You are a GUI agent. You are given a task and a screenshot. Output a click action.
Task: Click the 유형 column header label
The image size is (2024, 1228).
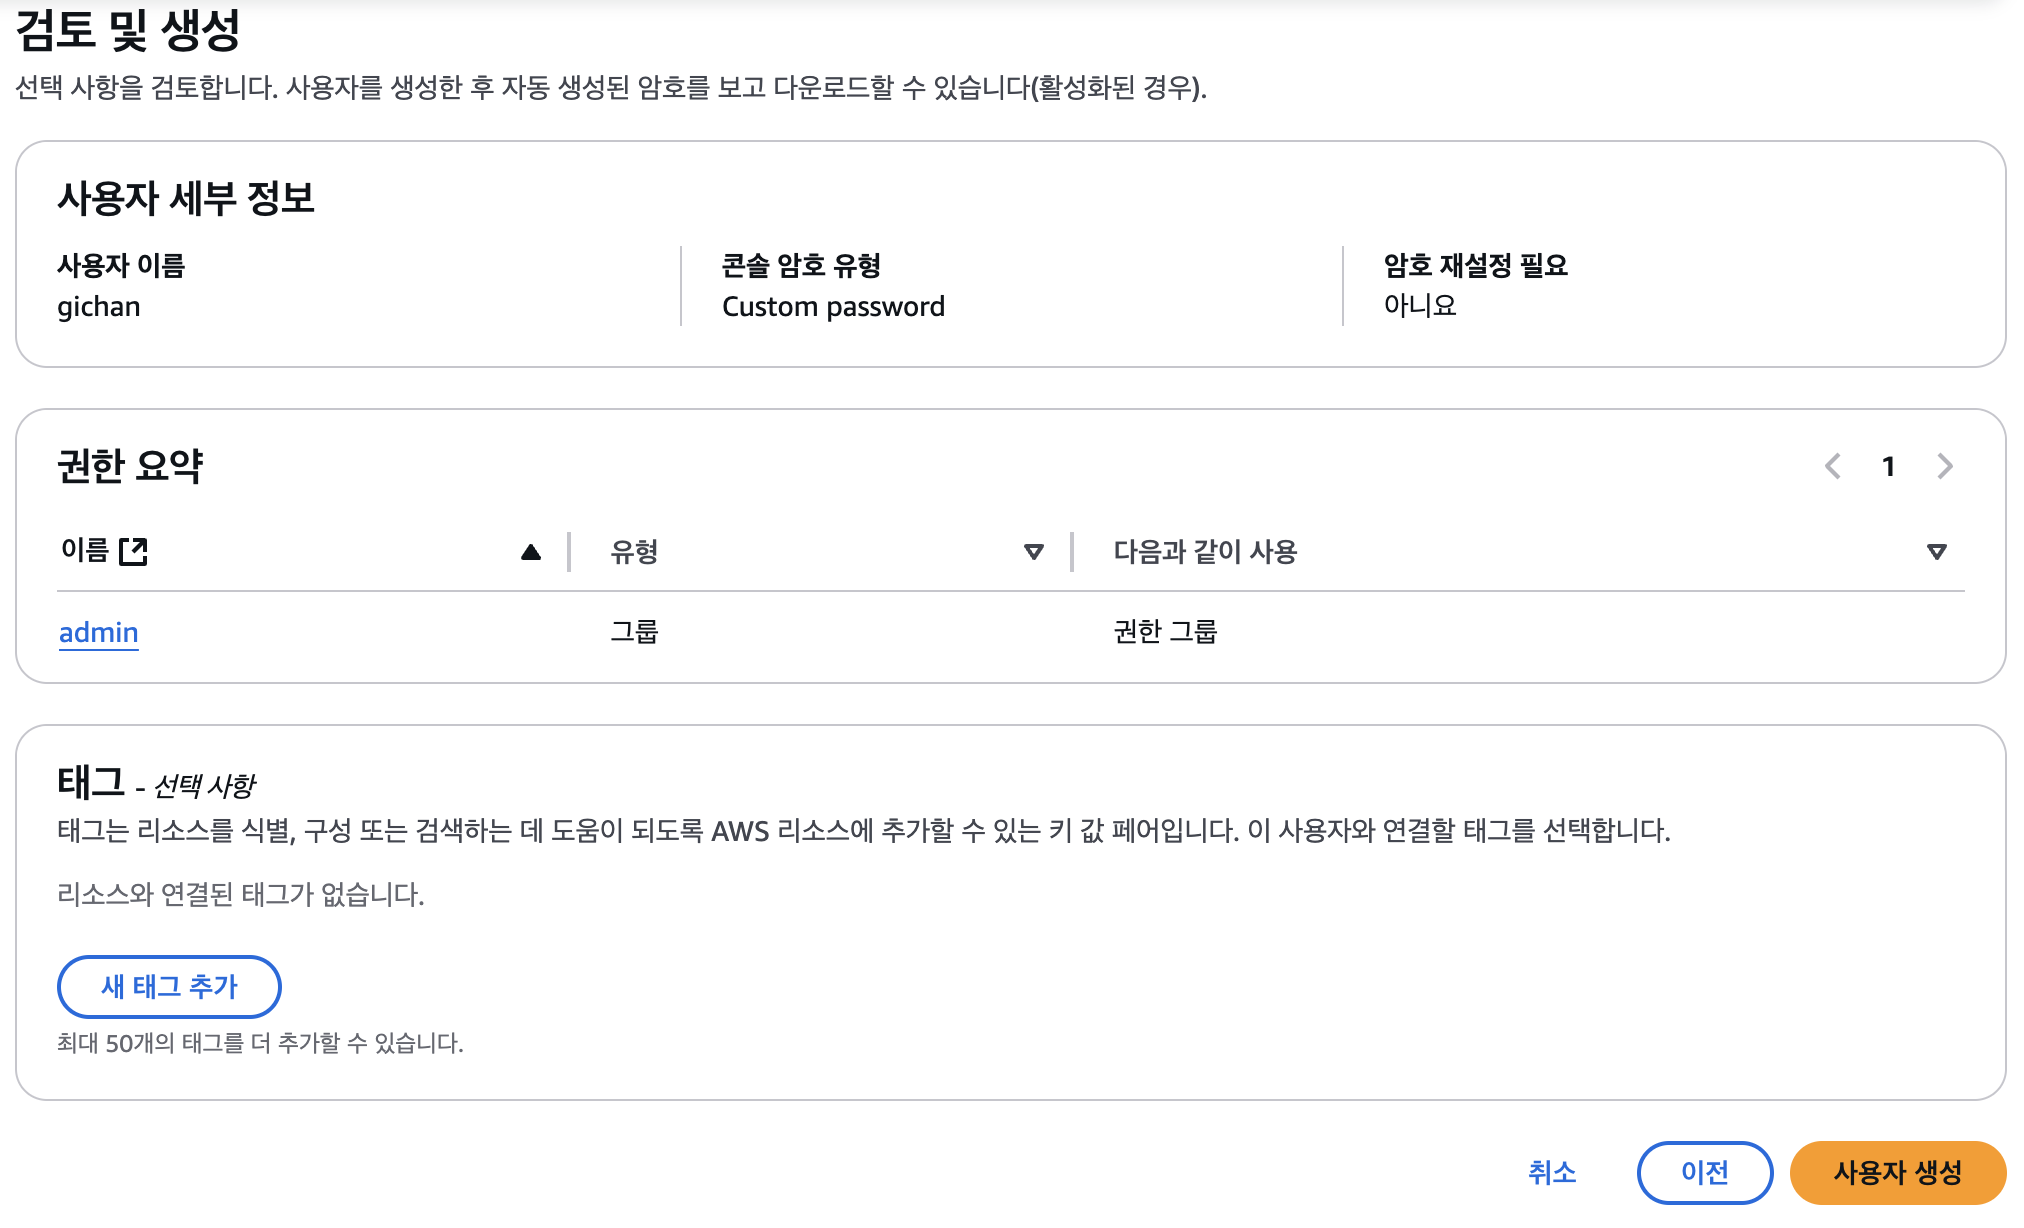[x=634, y=552]
